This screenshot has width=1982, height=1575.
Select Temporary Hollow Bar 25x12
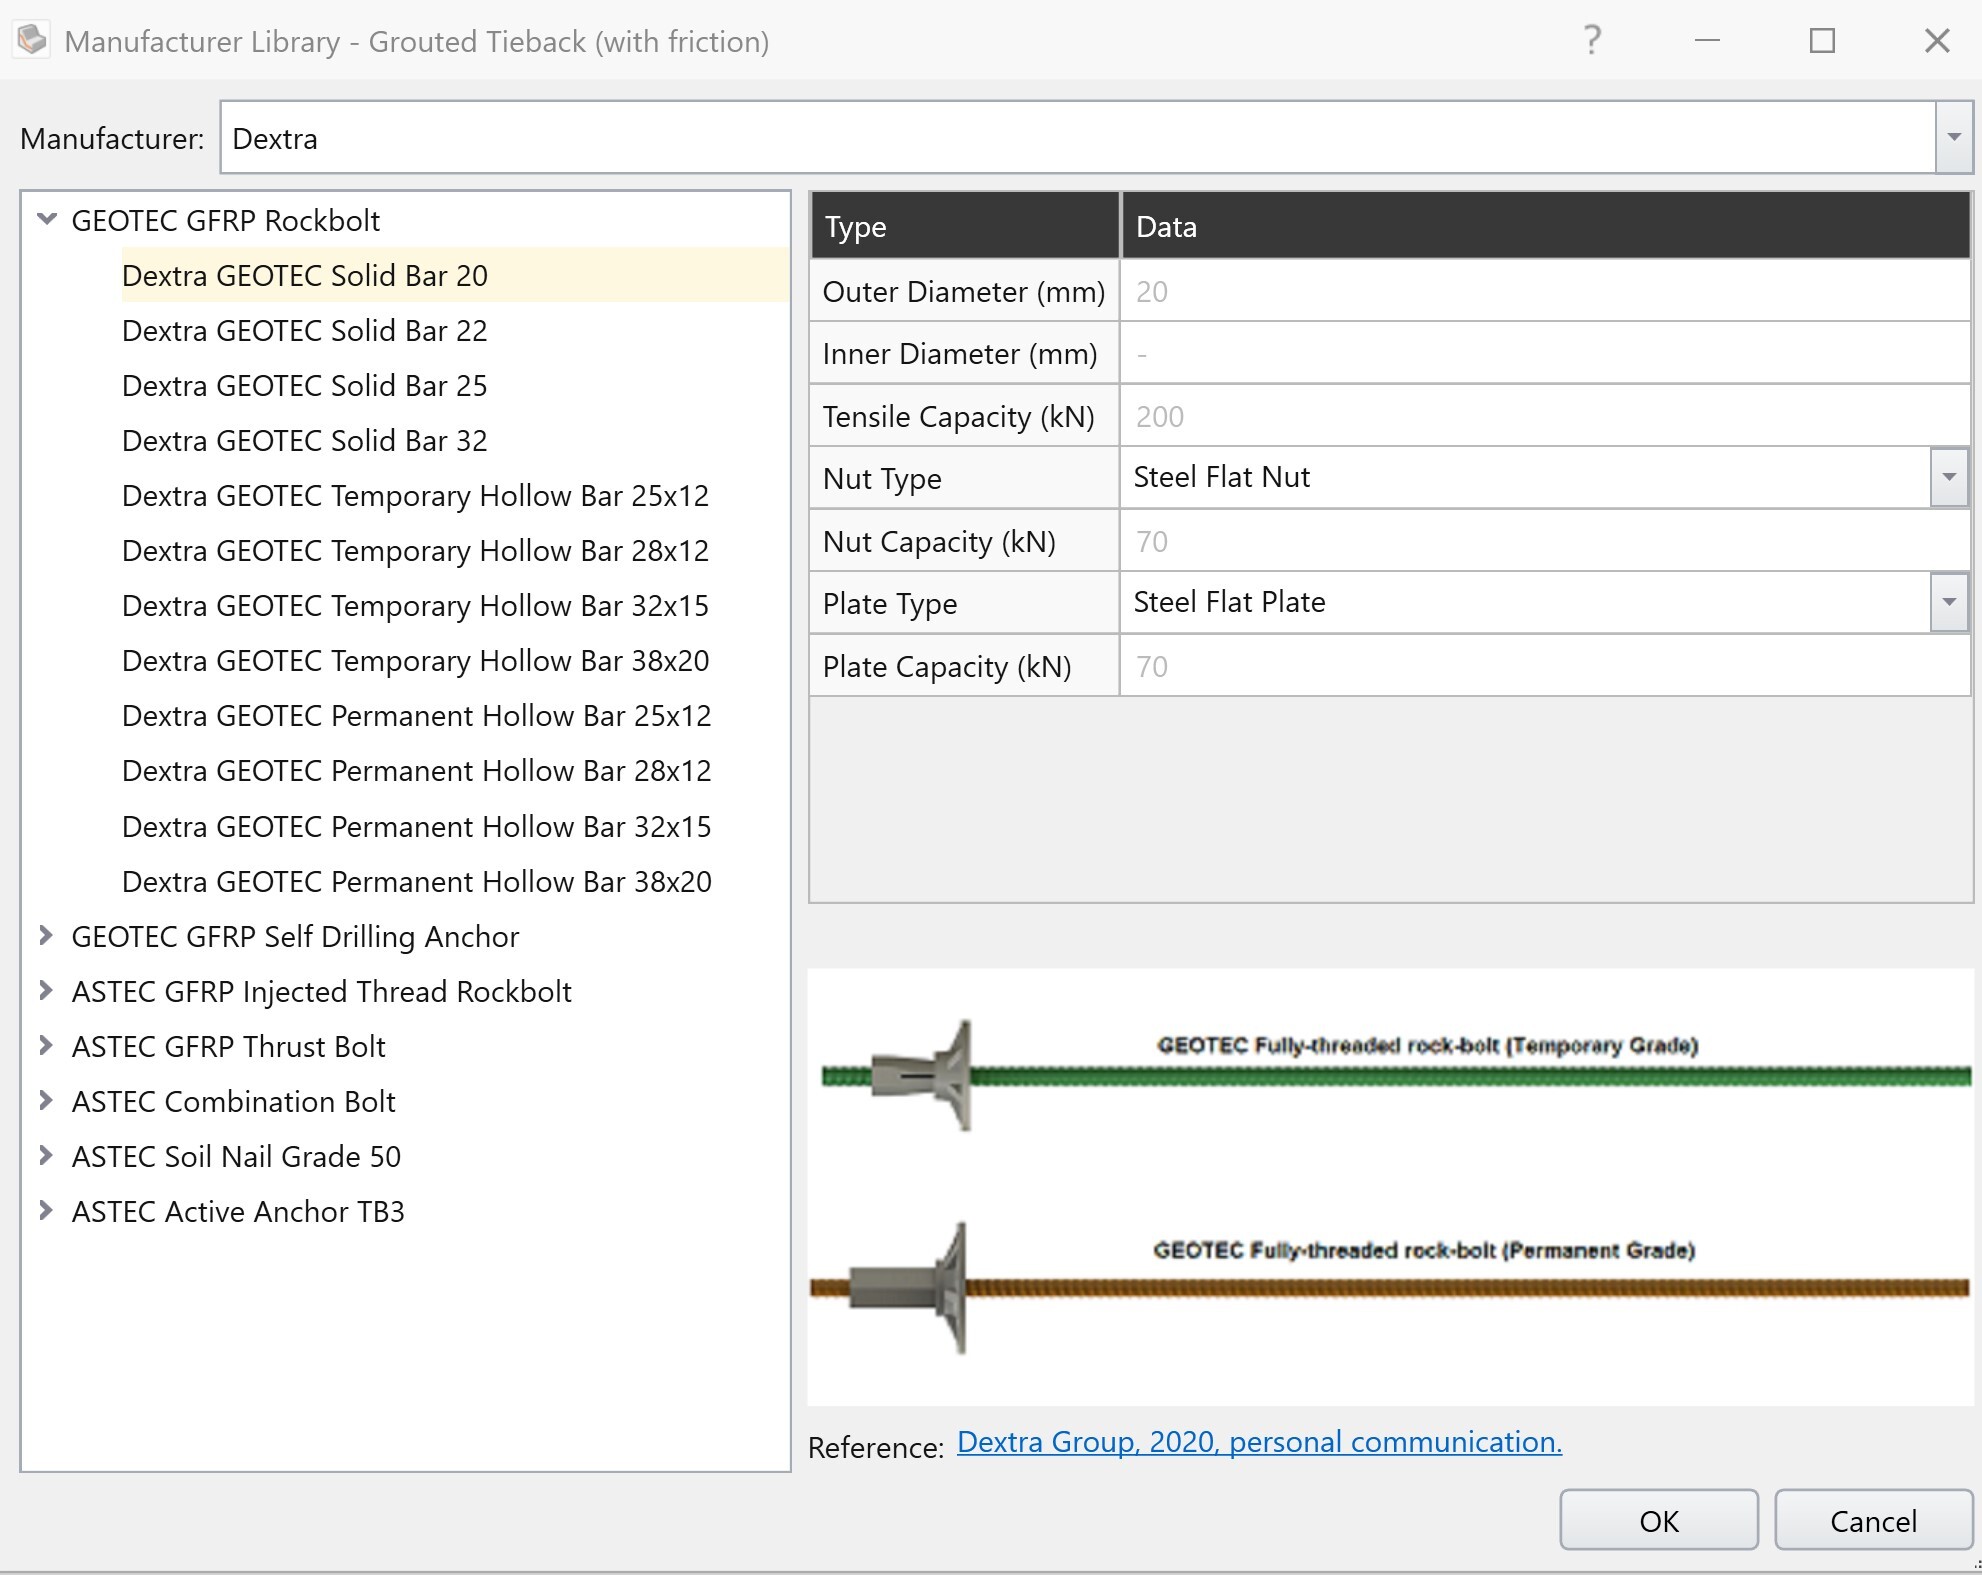click(416, 495)
